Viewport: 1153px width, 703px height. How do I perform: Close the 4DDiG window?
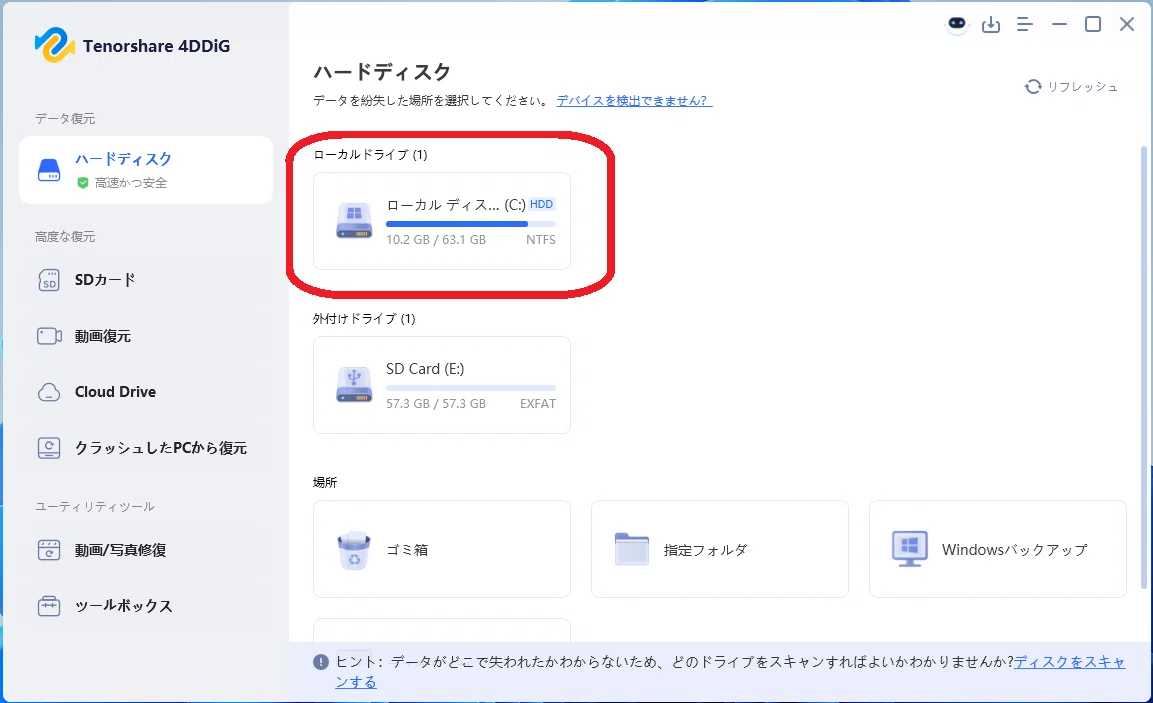[x=1127, y=24]
